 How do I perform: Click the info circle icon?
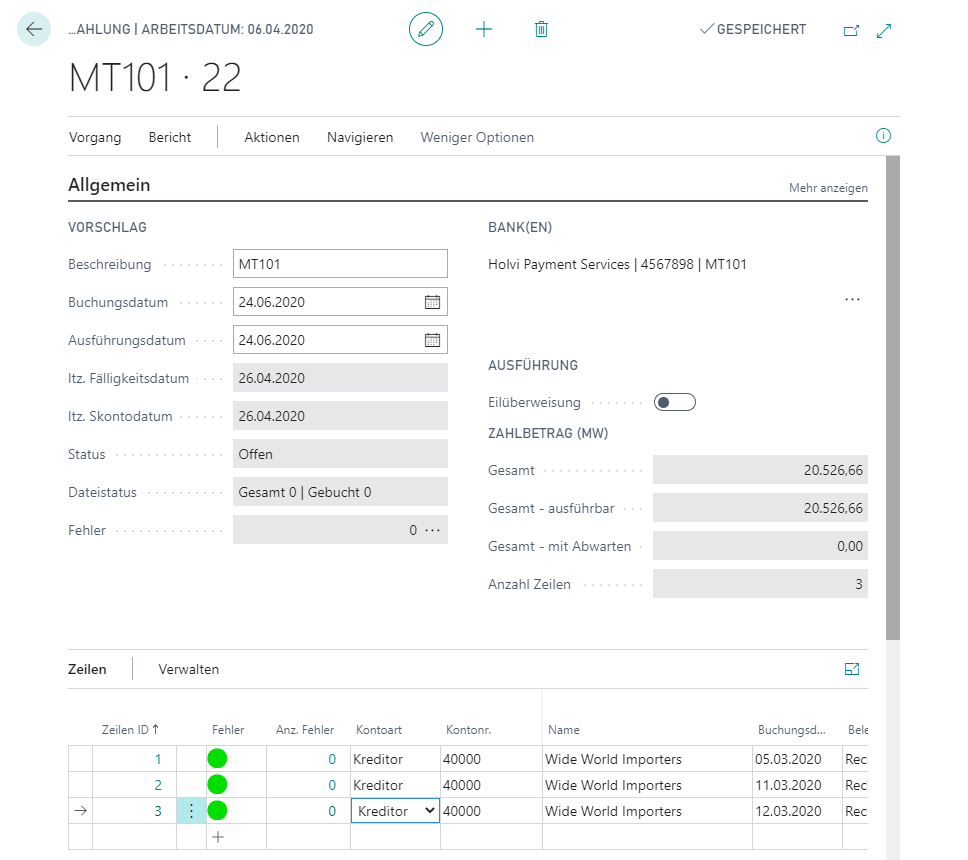(883, 136)
